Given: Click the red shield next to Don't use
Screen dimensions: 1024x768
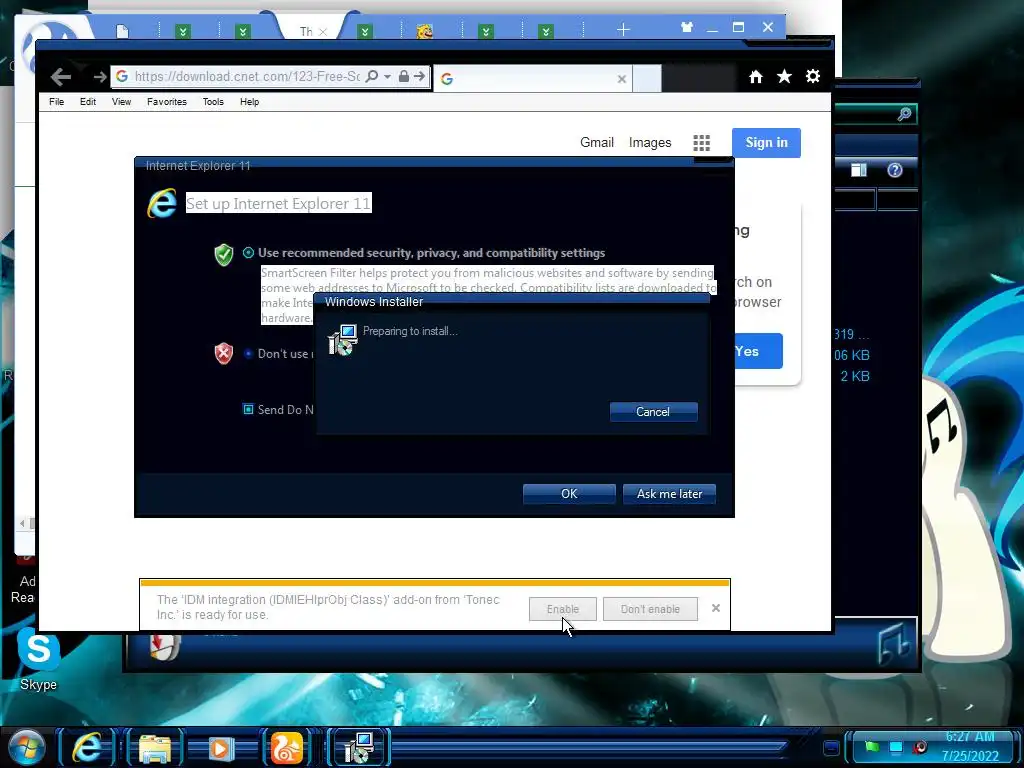Looking at the screenshot, I should (223, 353).
